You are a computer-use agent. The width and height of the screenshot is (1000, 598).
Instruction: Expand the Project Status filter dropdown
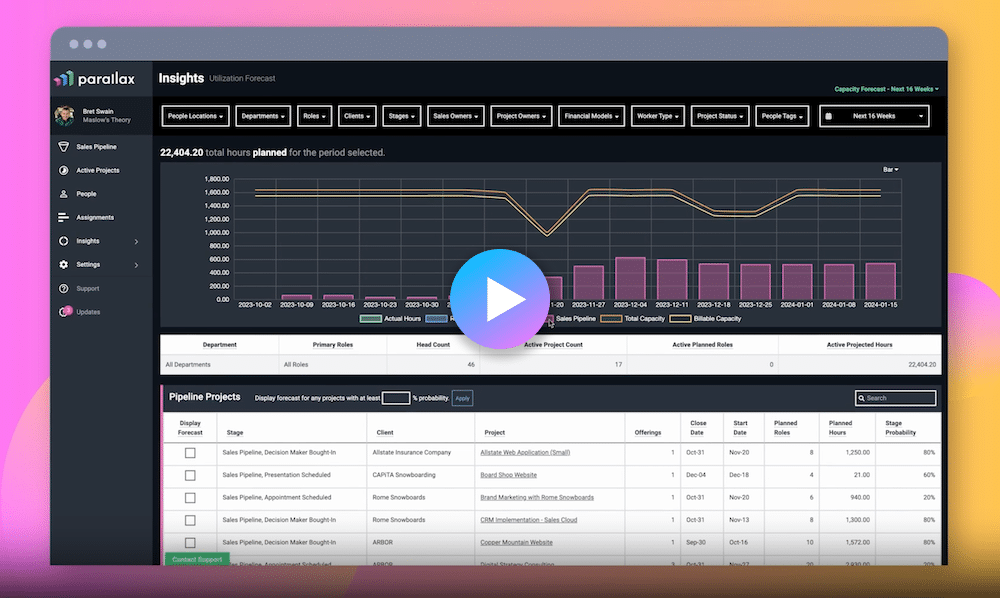click(719, 116)
